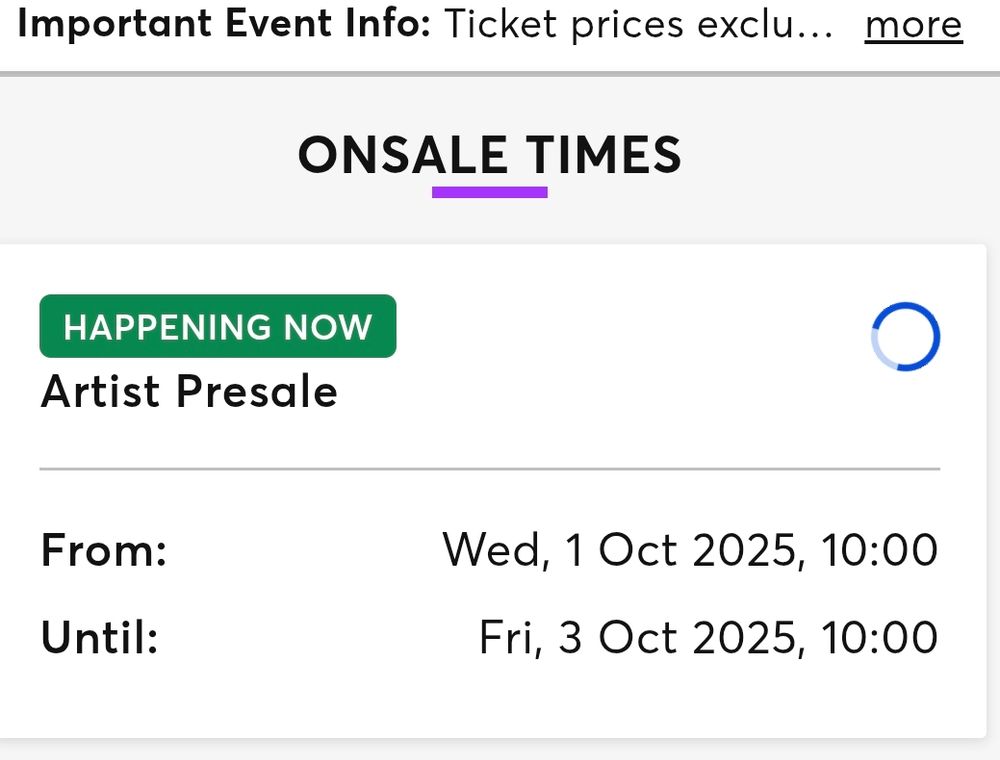Click the word ONSALE in the heading
This screenshot has height=760, width=1000.
pyautogui.click(x=402, y=155)
